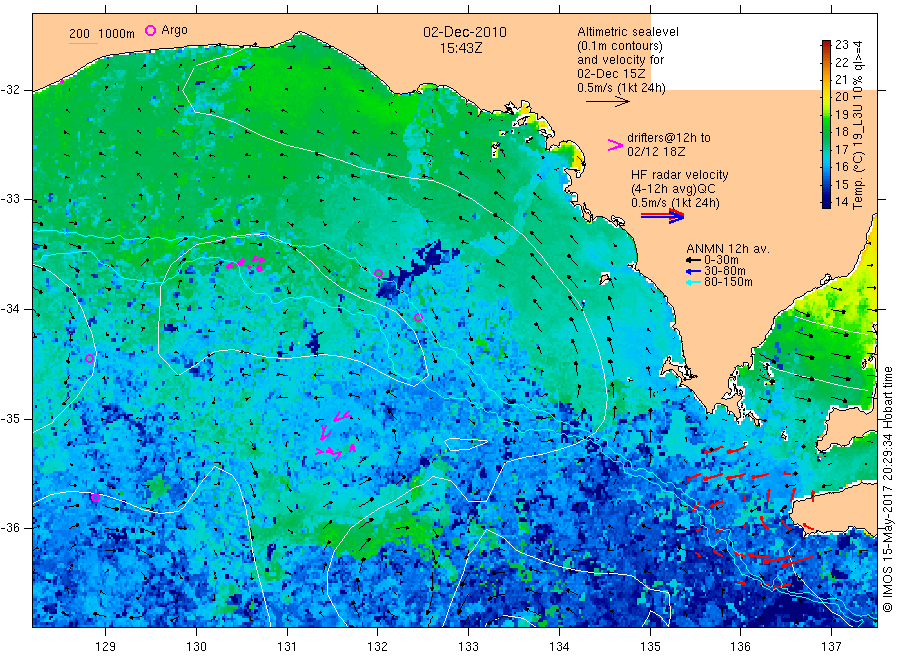Click the 'drifters@12h to' label
900x660 pixels.
[669, 138]
